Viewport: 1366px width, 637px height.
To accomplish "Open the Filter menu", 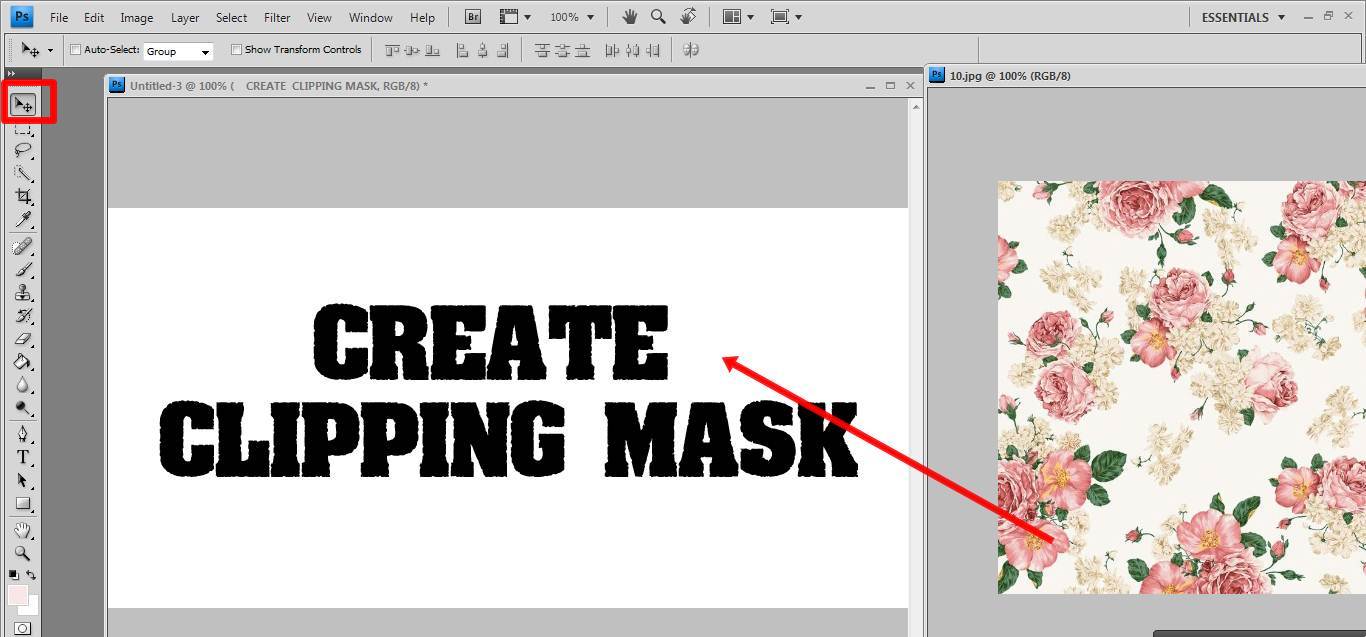I will coord(277,17).
